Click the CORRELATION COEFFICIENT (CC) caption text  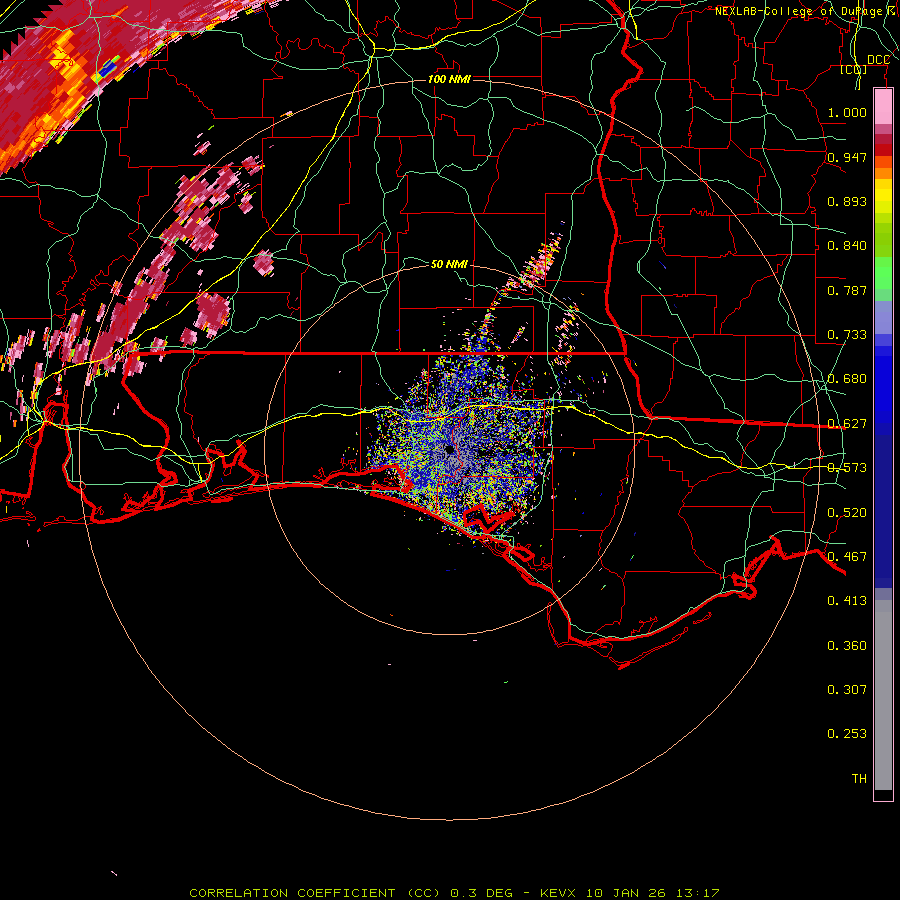pyautogui.click(x=315, y=893)
